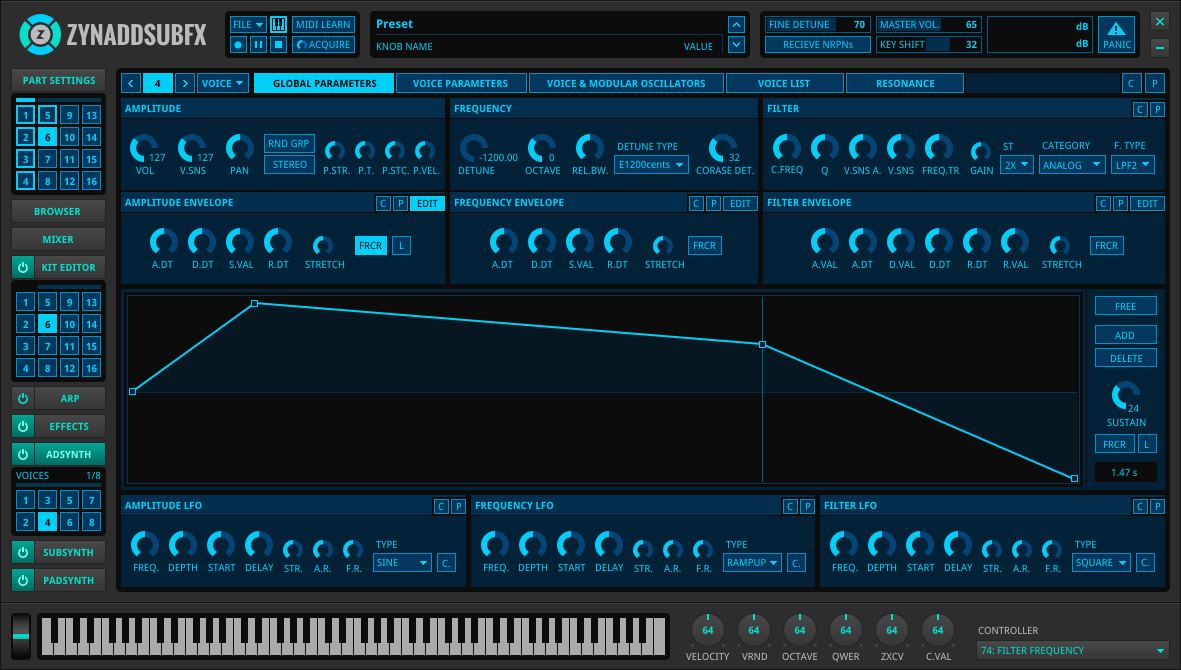Click the MIDI LEARN button

tap(323, 24)
